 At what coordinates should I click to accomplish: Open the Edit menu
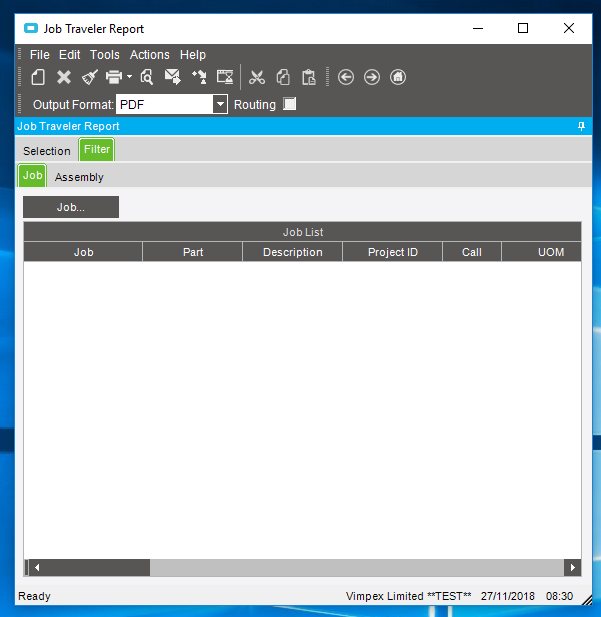click(x=70, y=55)
